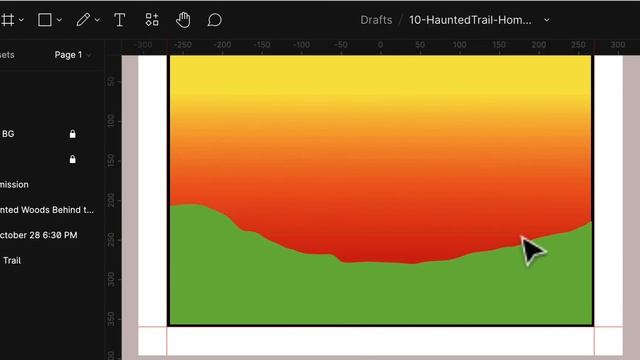Open the Page 1 page selector

pos(72,55)
